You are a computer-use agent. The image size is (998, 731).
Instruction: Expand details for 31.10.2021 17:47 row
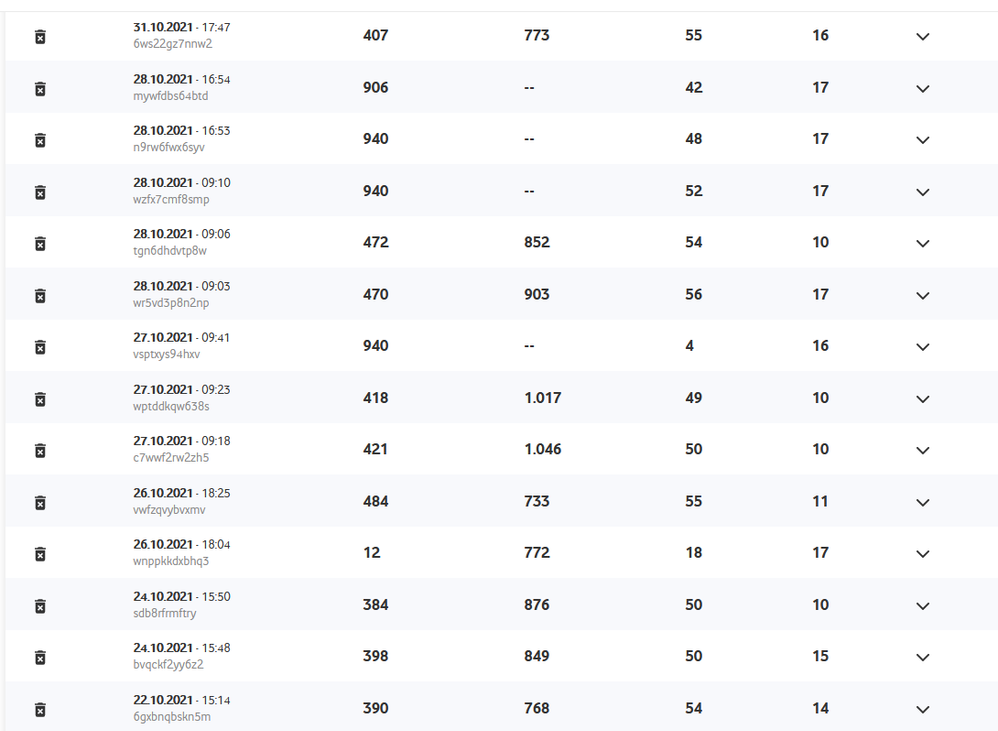922,37
